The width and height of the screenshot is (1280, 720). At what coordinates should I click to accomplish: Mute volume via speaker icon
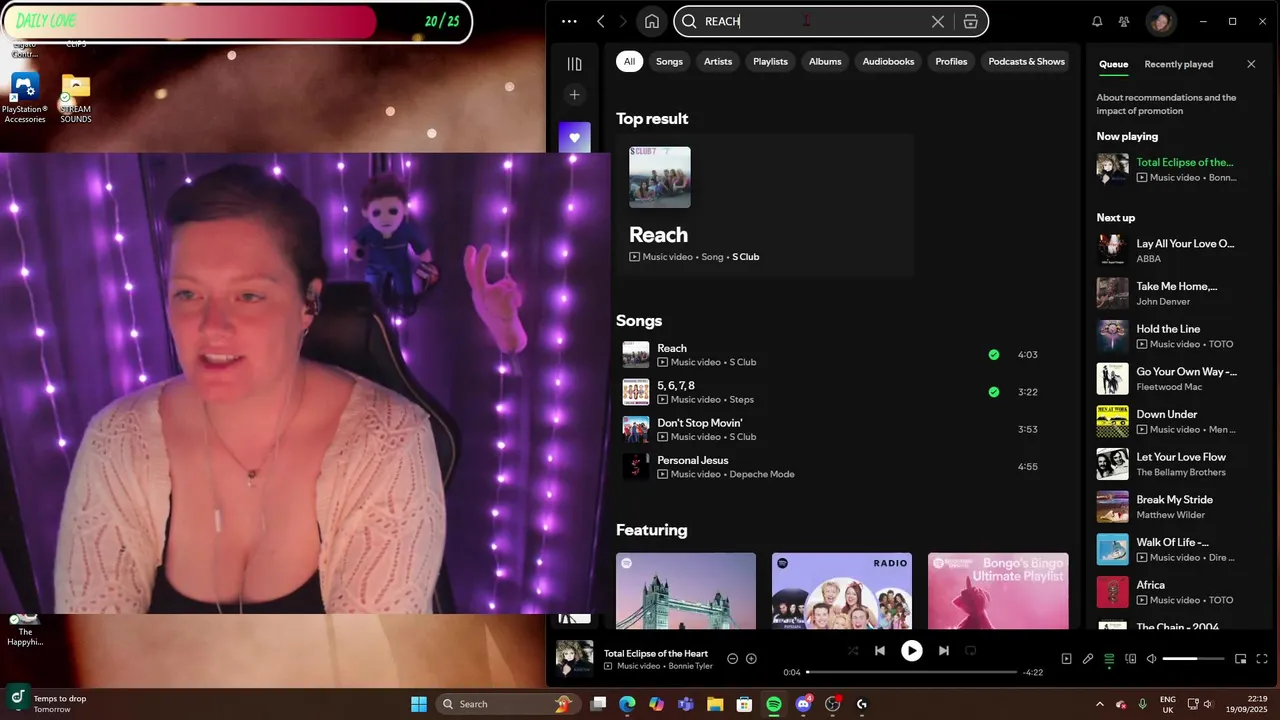(x=1152, y=659)
